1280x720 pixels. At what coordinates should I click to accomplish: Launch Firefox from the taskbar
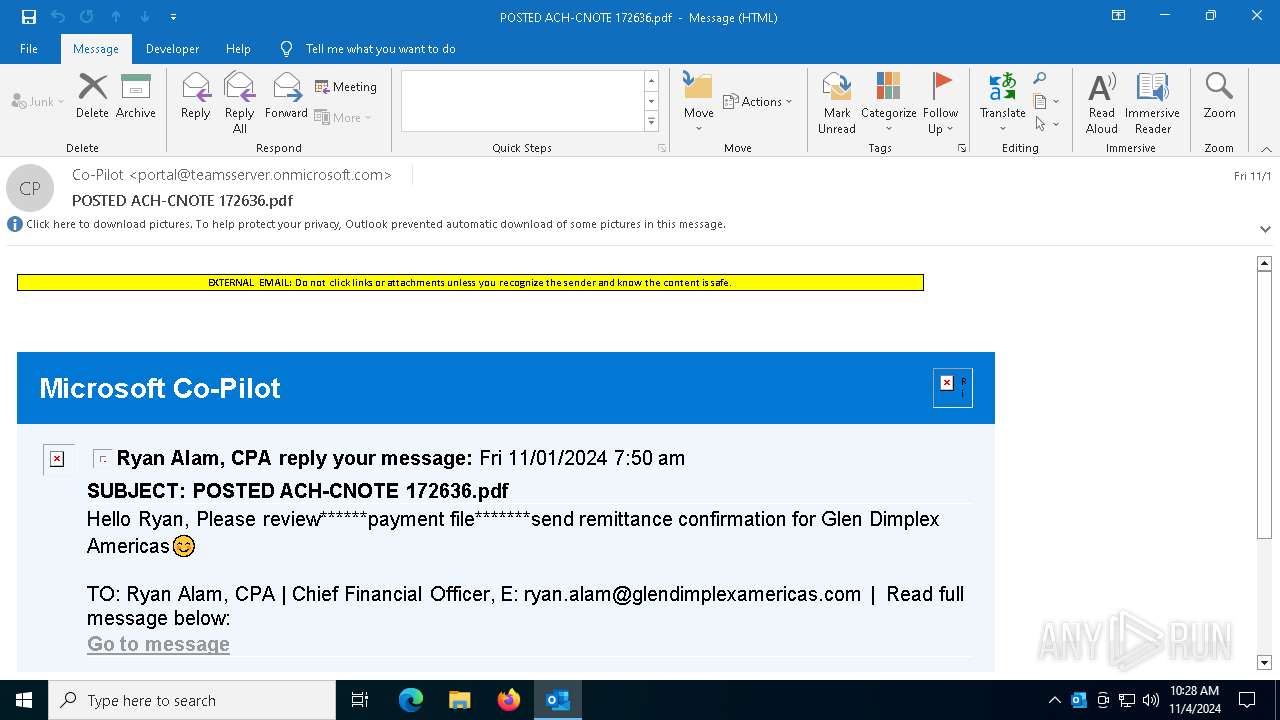point(509,700)
